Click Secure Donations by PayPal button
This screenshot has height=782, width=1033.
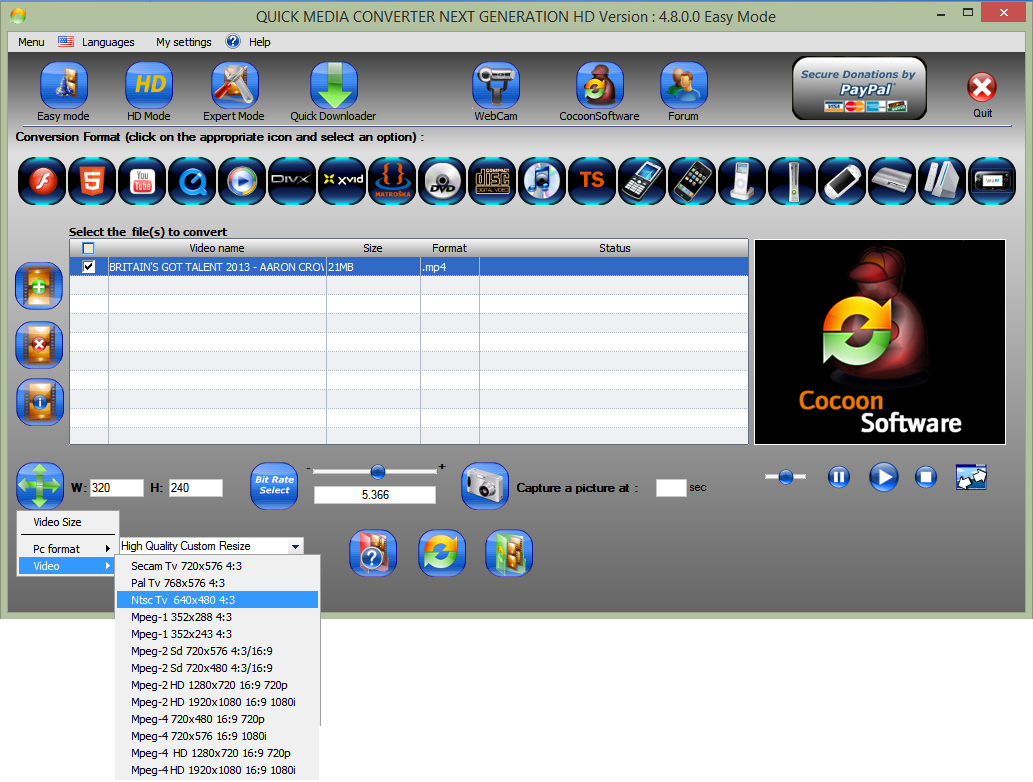[x=859, y=88]
